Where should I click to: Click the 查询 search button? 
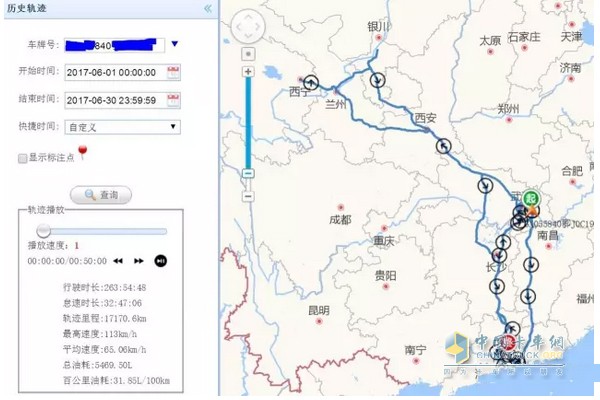pyautogui.click(x=101, y=195)
